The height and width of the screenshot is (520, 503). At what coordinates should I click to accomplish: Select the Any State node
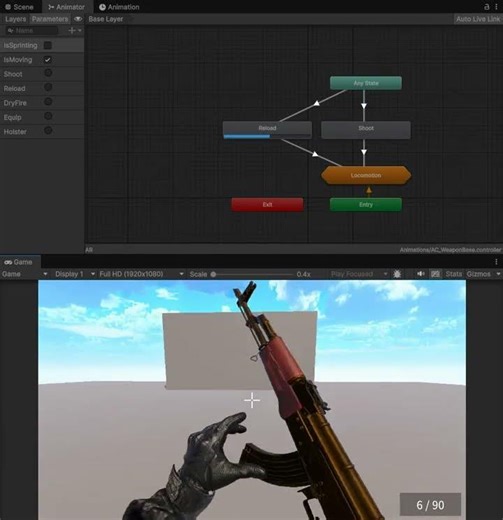pyautogui.click(x=366, y=83)
